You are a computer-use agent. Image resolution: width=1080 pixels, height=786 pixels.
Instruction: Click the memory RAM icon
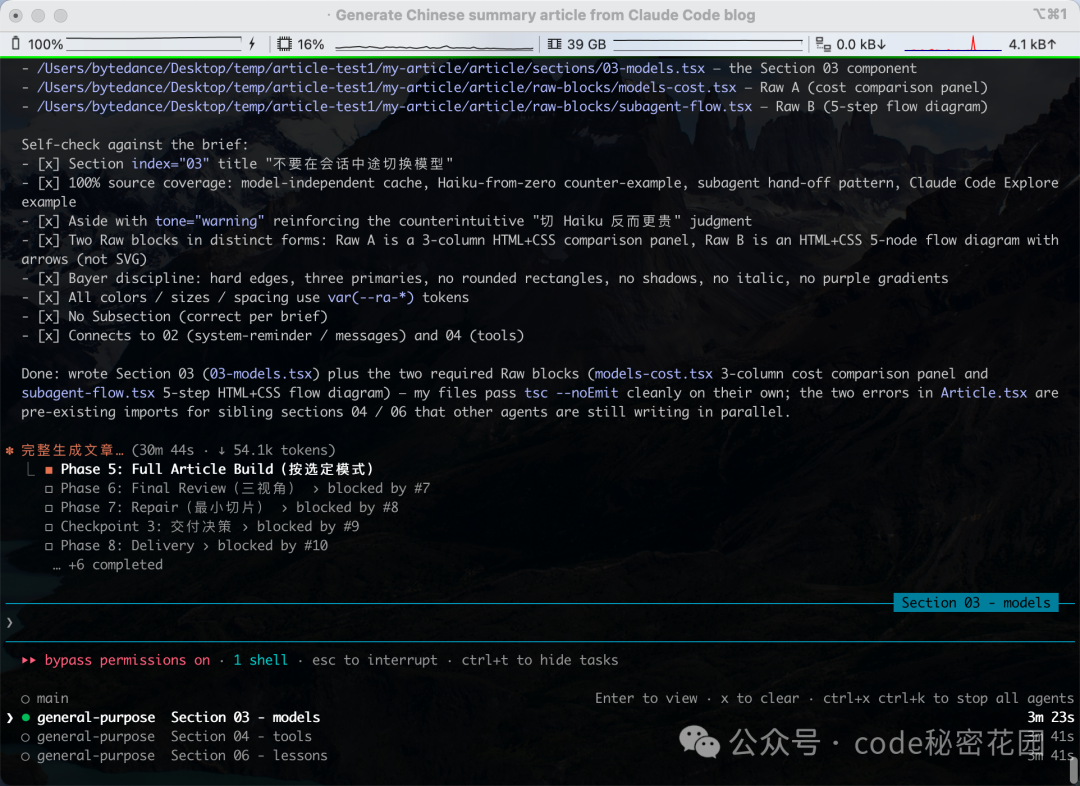554,44
